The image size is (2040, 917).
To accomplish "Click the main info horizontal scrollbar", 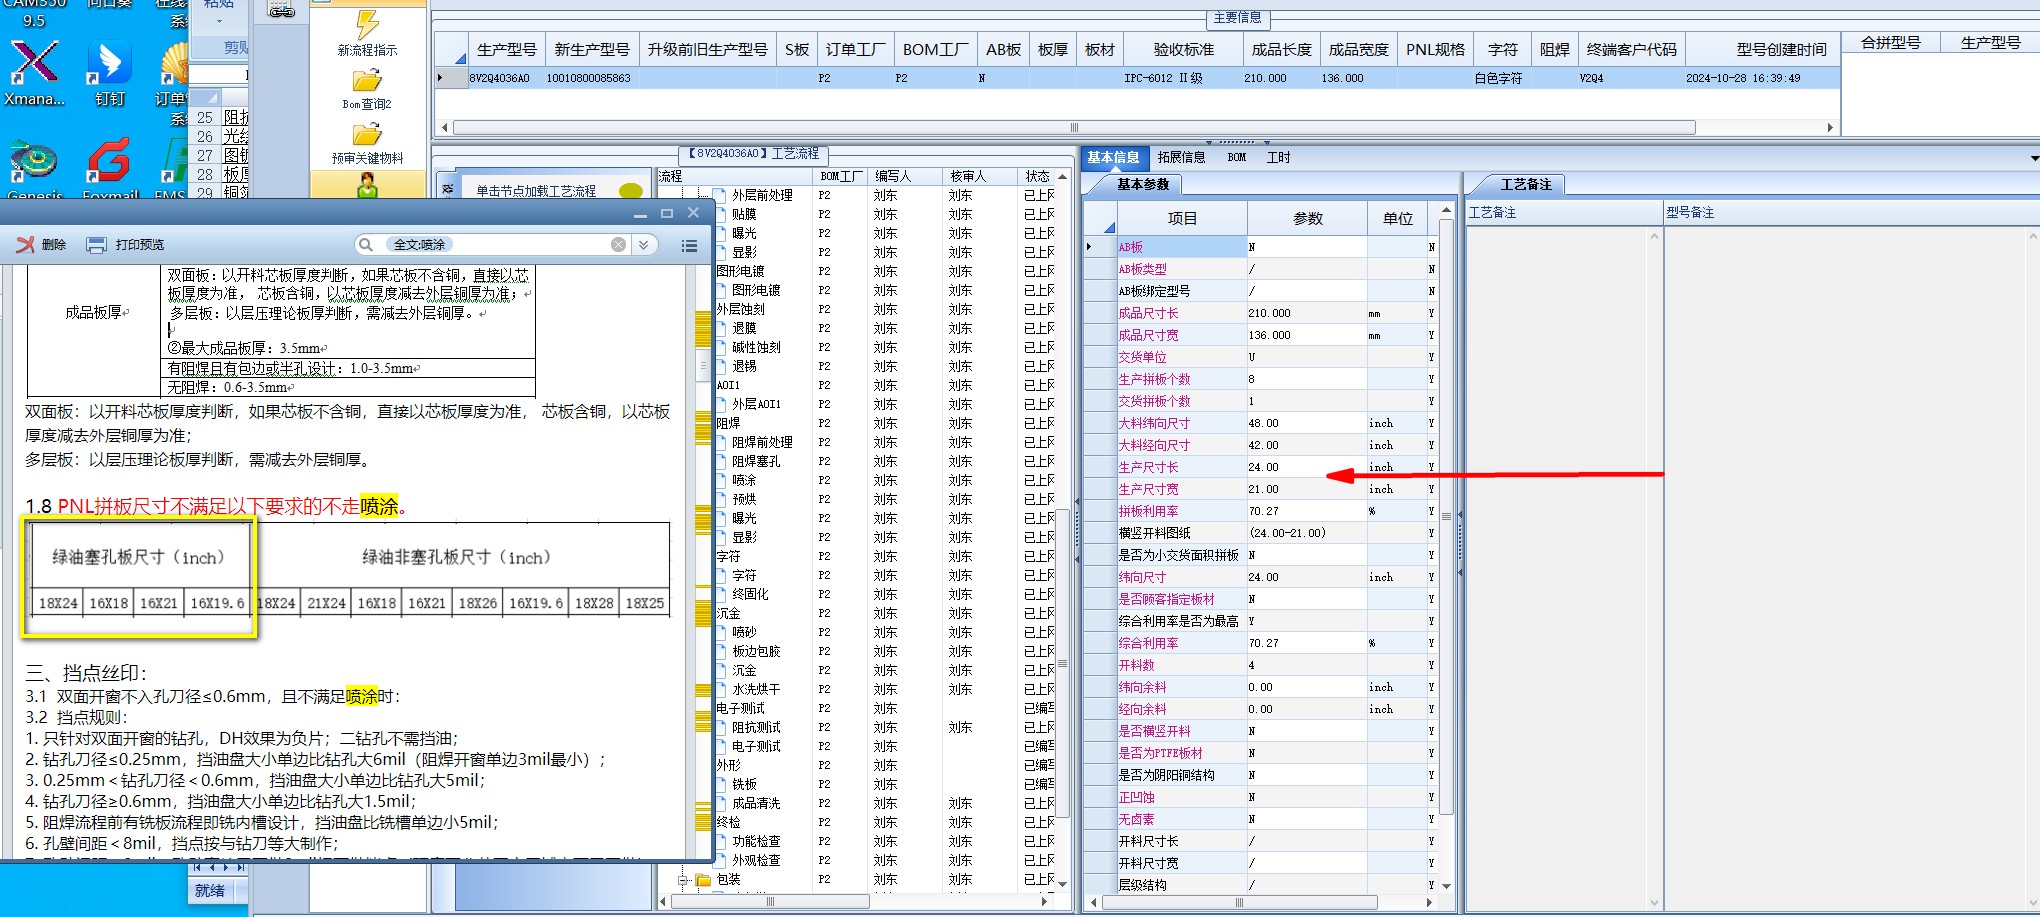I will click(1074, 128).
